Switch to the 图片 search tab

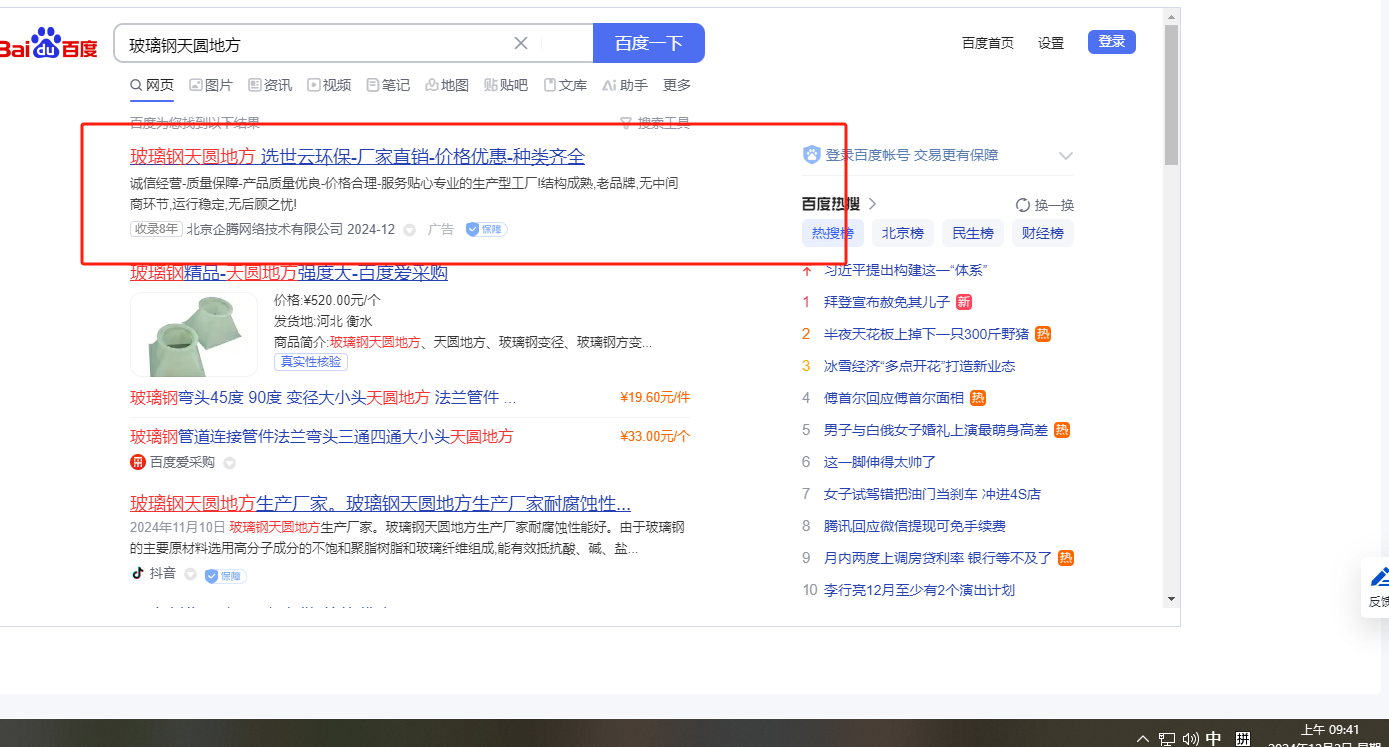coord(211,85)
